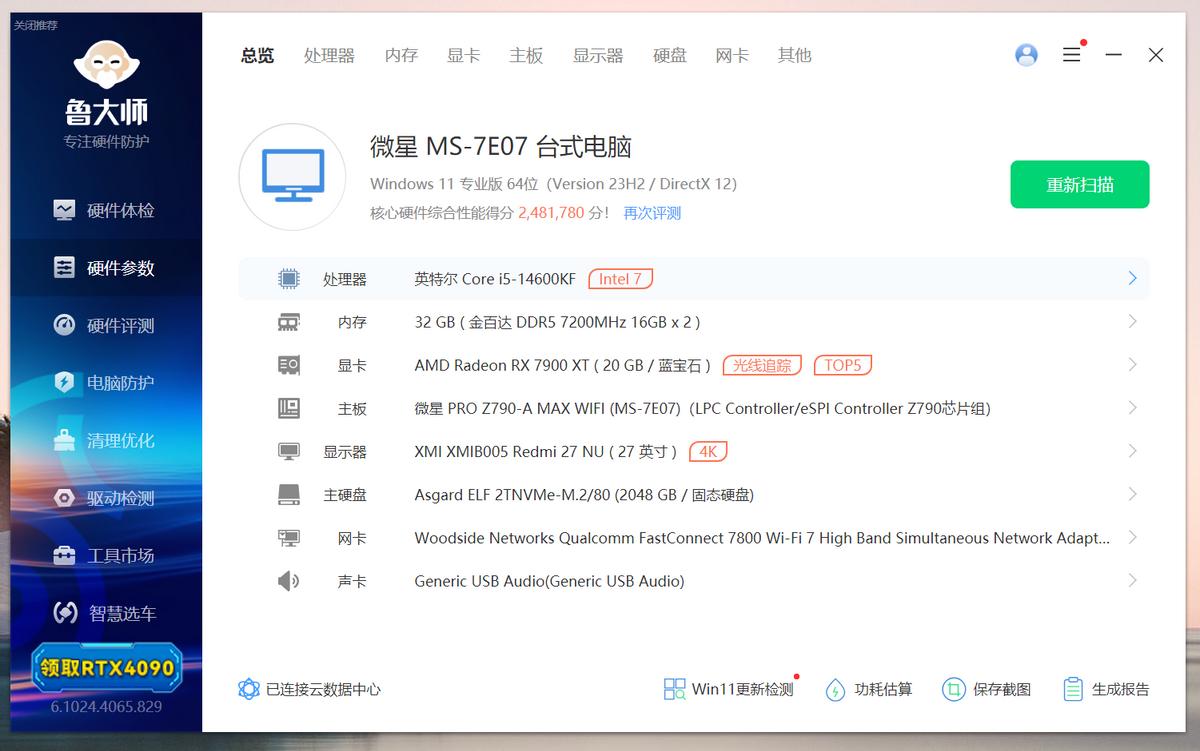Click the 显卡 graphics card icon
This screenshot has width=1200, height=751.
pos(288,365)
